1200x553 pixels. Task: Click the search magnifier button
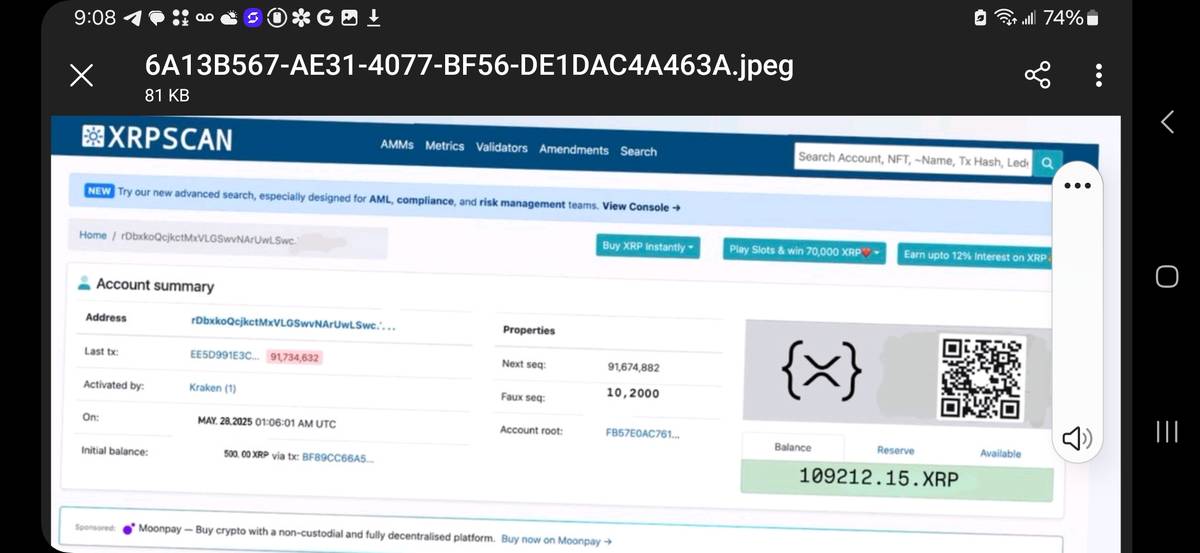(1047, 162)
